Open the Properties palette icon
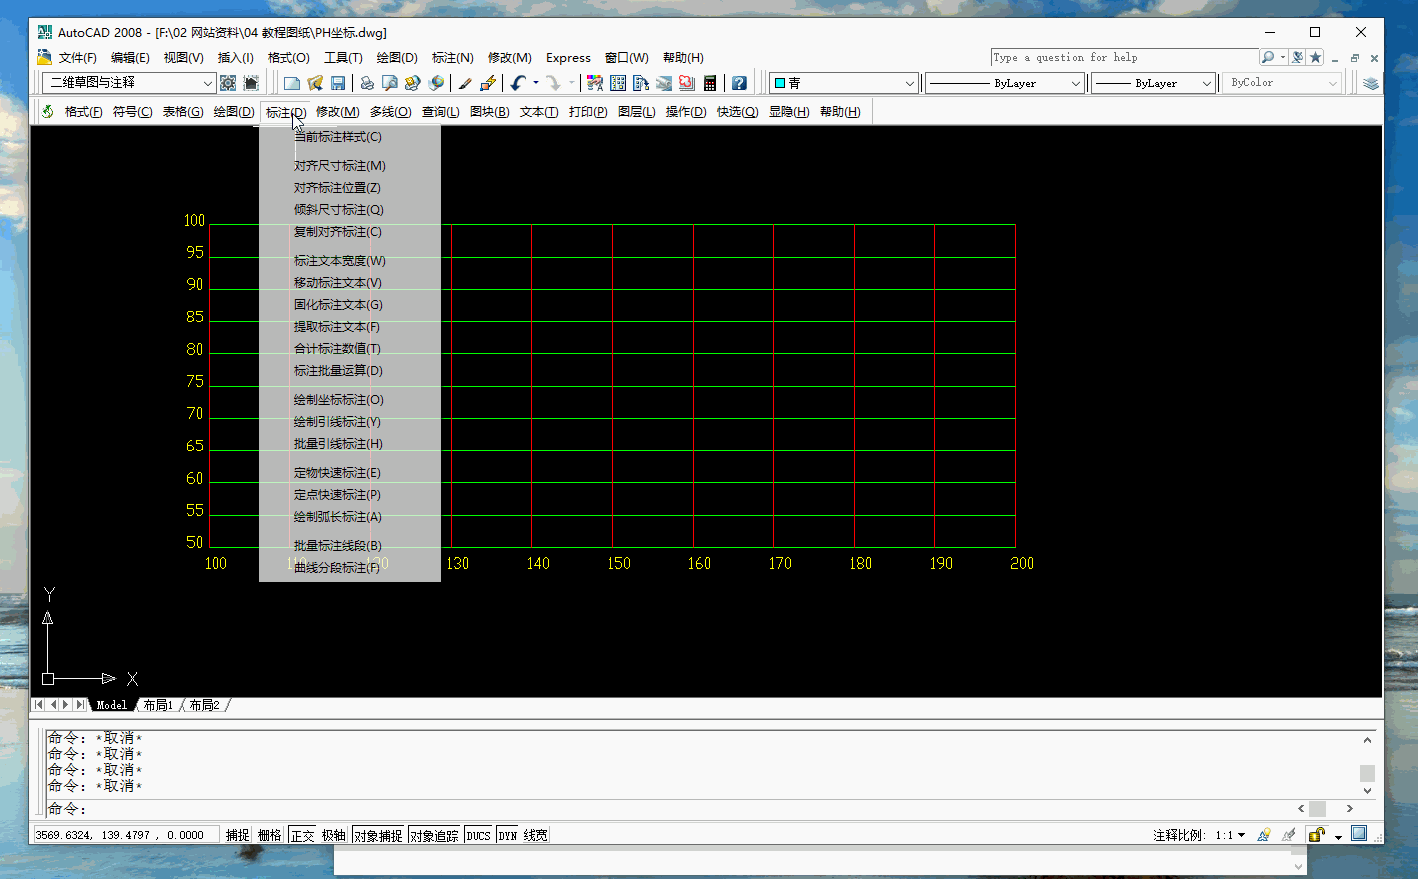Screen dimensions: 1418x879 [595, 83]
